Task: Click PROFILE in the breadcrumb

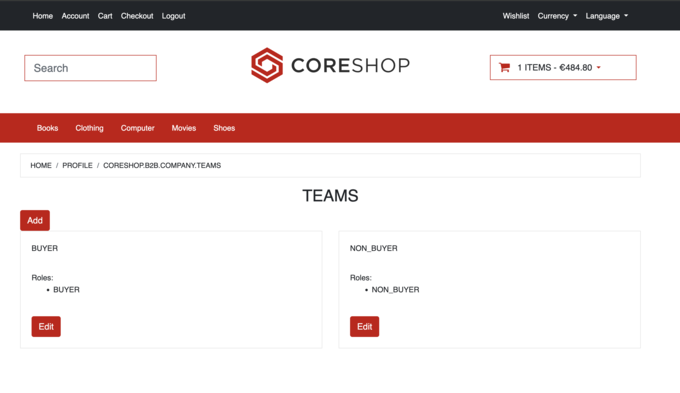Action: pyautogui.click(x=77, y=165)
